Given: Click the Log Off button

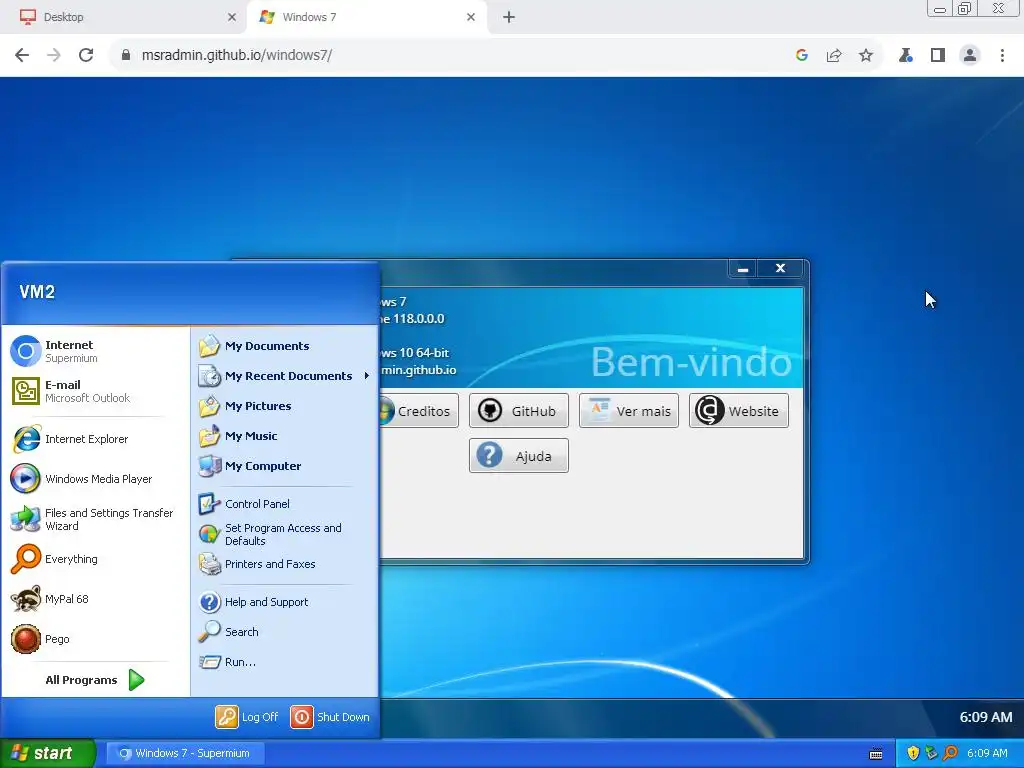Looking at the screenshot, I should 248,717.
